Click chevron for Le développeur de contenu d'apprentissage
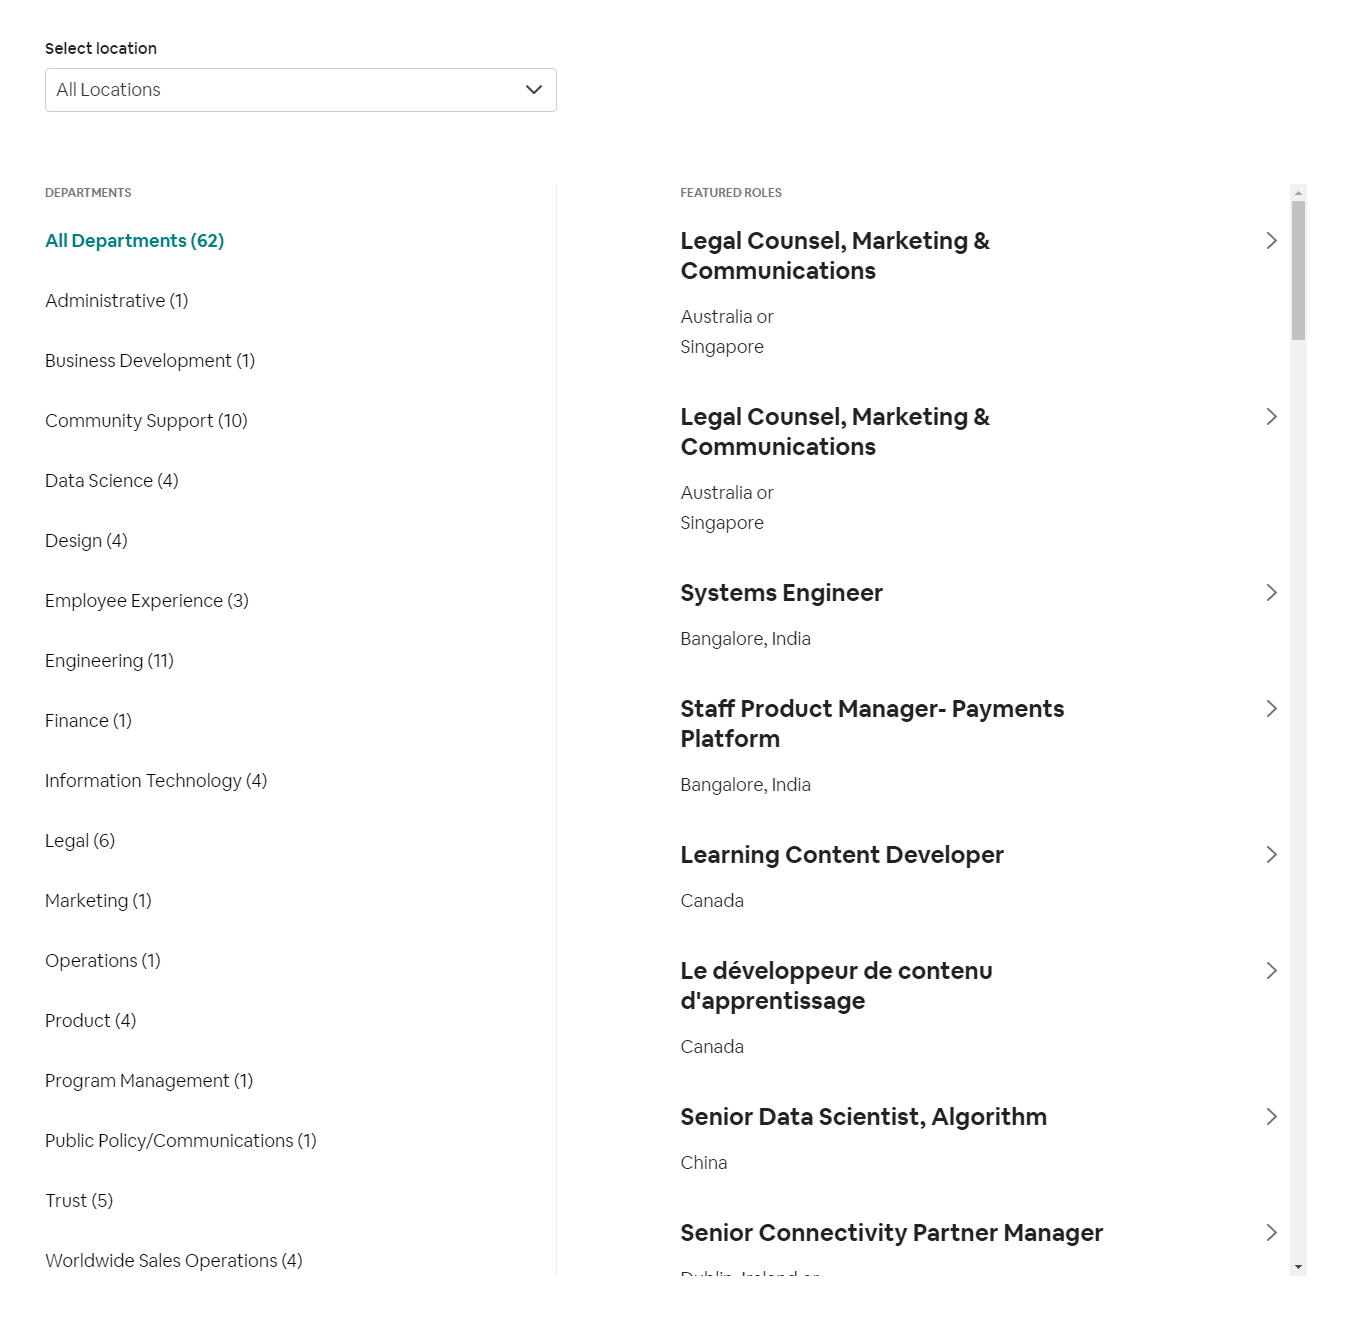The height and width of the screenshot is (1327, 1345). coord(1271,971)
